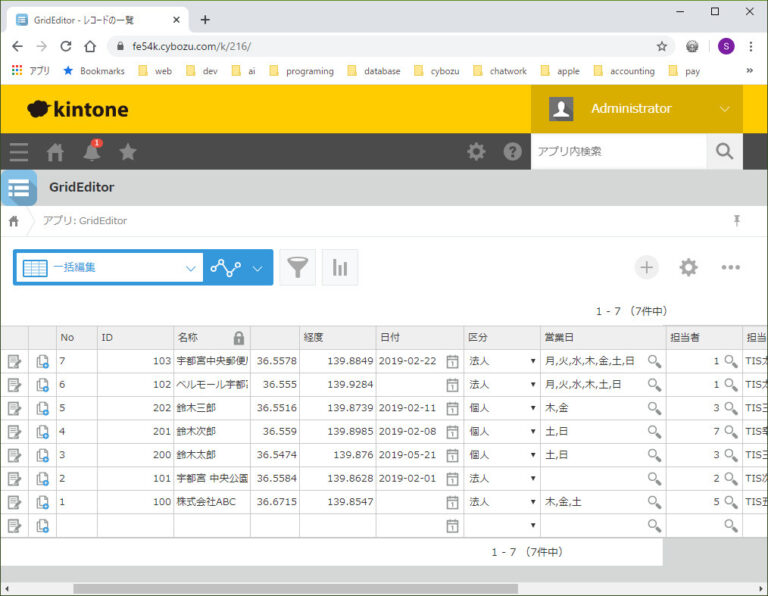Expand the 一括編集 view dropdown
Image resolution: width=768 pixels, height=596 pixels.
pyautogui.click(x=191, y=268)
